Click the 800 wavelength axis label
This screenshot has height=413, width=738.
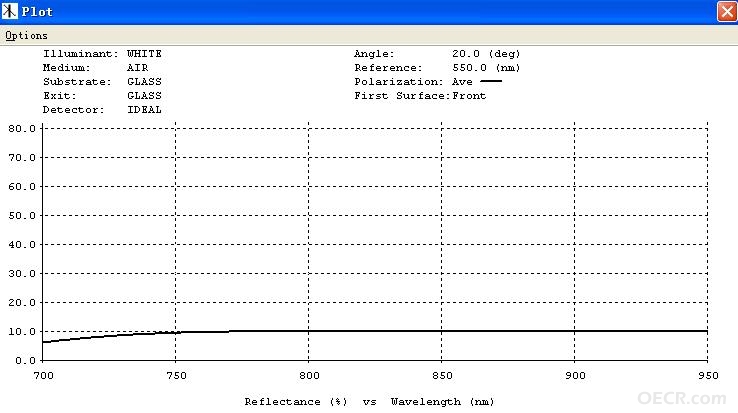[x=309, y=376]
